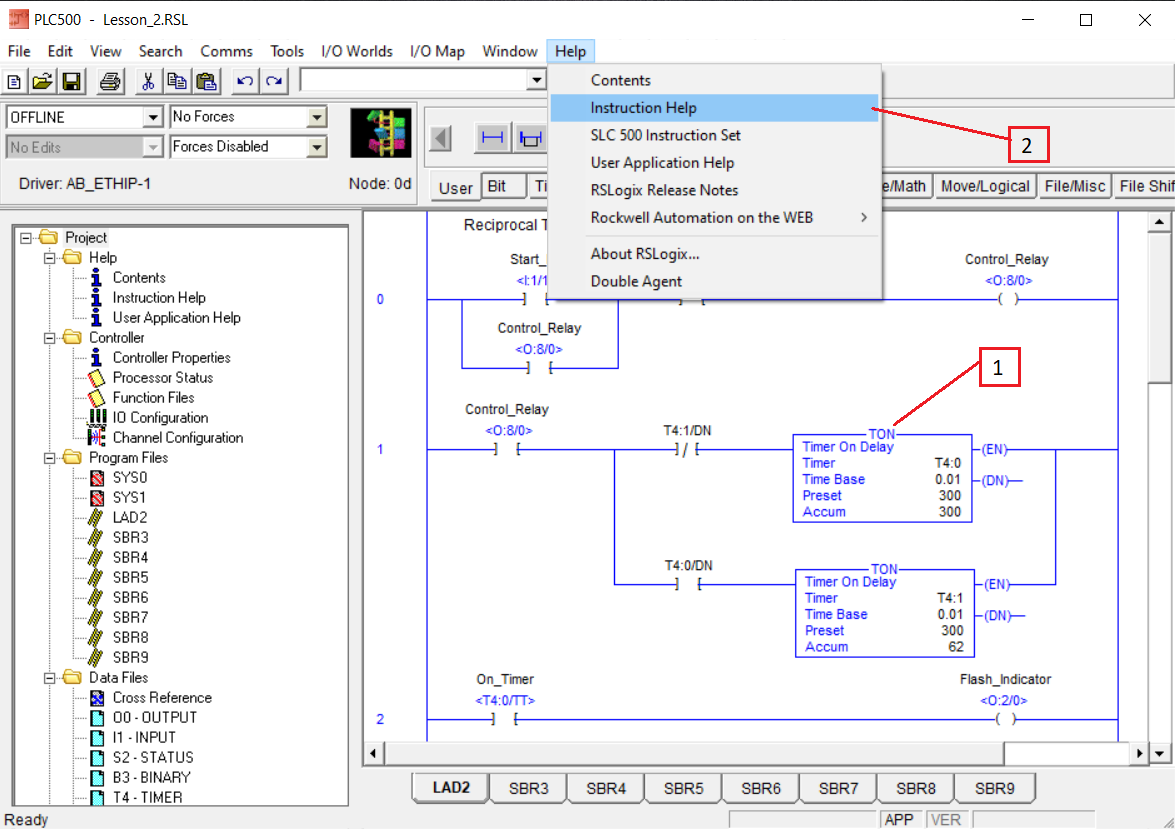
Task: Click the Paste clipboard icon
Action: [x=206, y=81]
